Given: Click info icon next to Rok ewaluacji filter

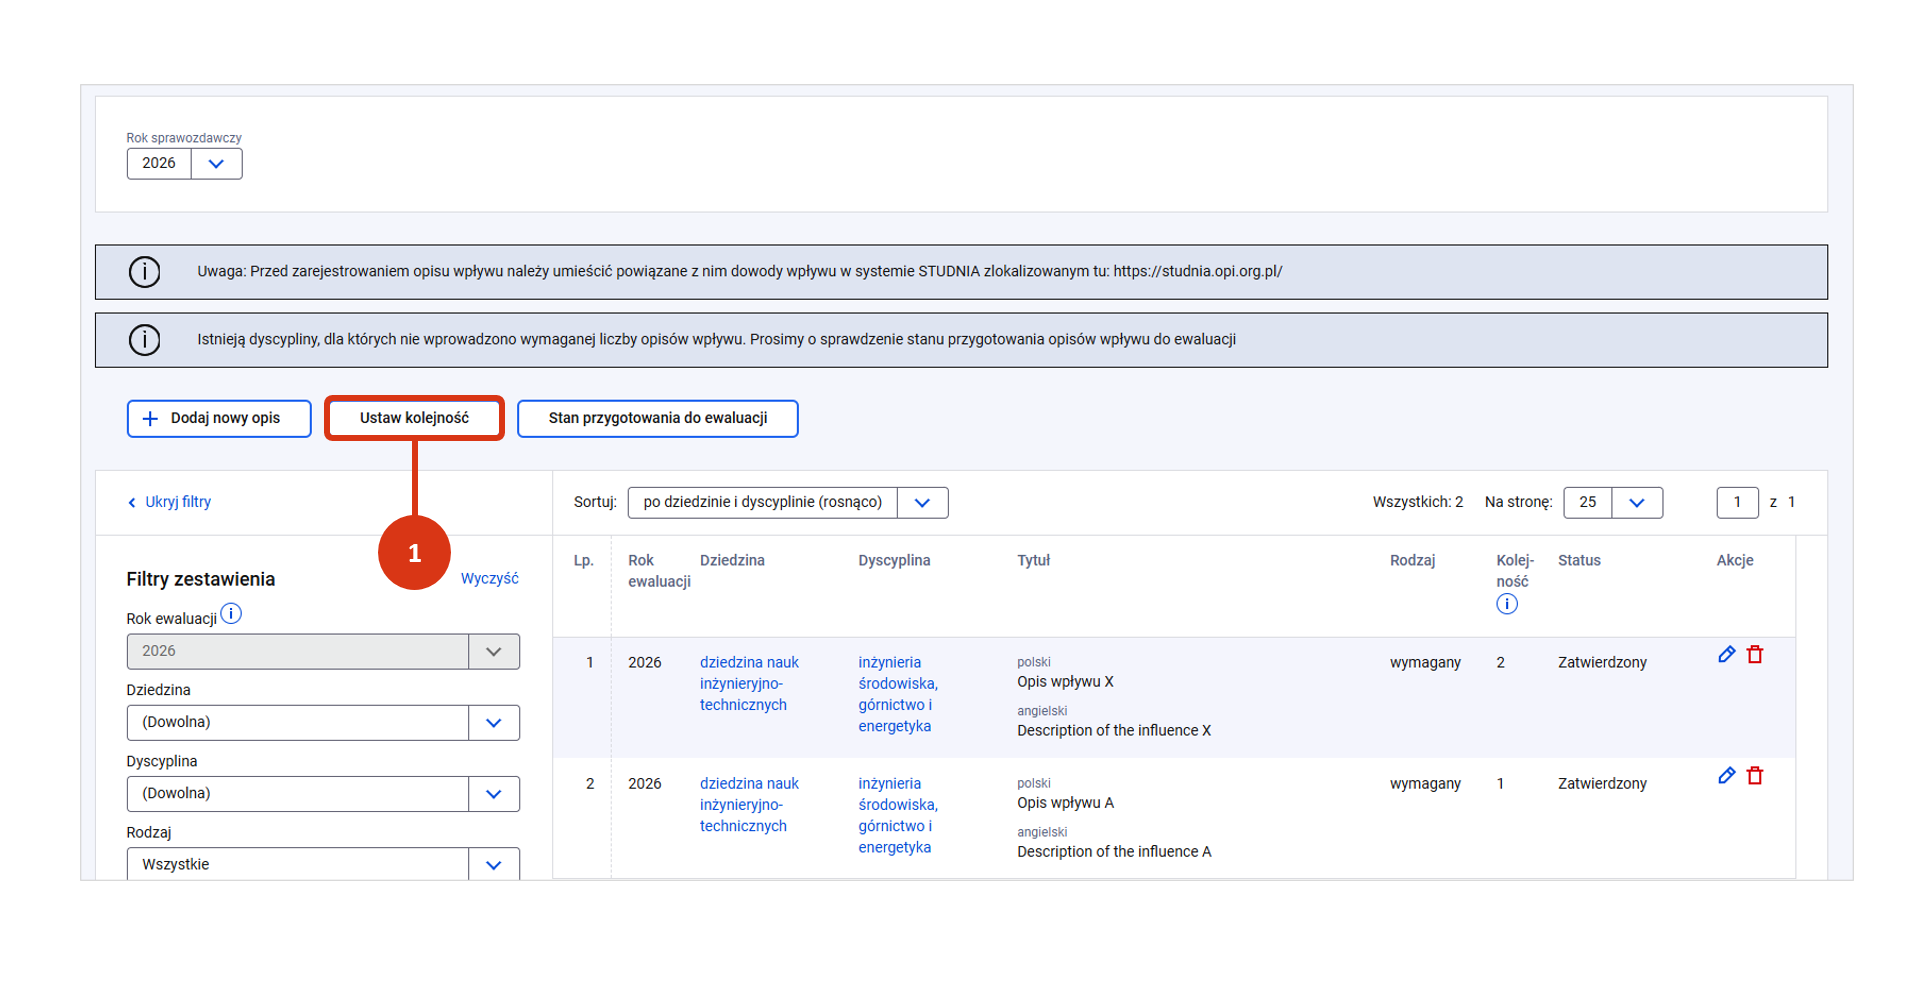Looking at the screenshot, I should 231,614.
